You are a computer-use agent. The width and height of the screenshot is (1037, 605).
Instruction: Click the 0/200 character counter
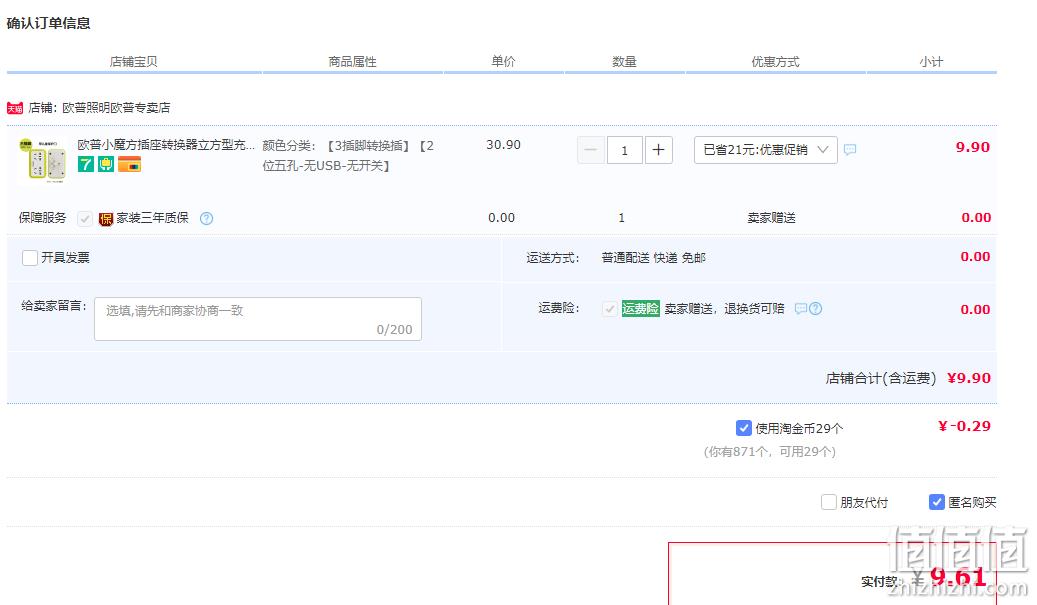[394, 329]
